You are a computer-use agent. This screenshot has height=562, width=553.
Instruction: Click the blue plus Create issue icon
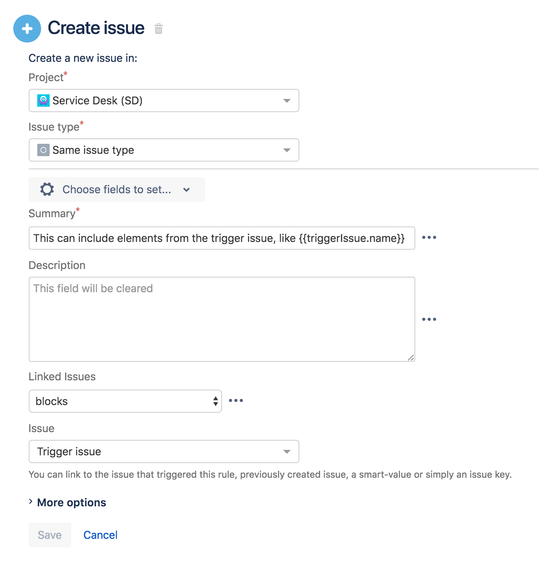(x=27, y=29)
